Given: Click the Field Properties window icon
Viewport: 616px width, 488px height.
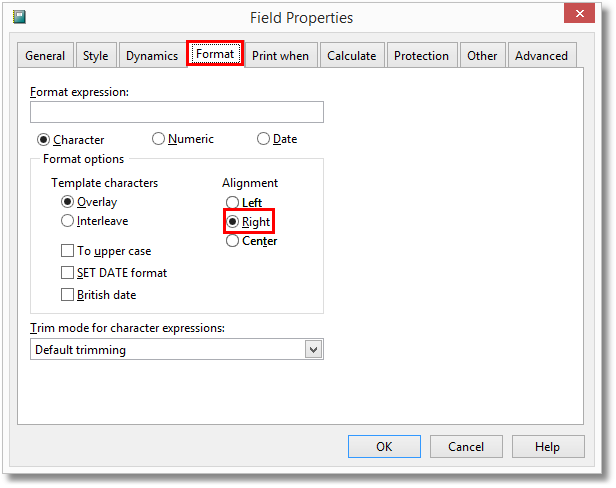Looking at the screenshot, I should (19, 17).
